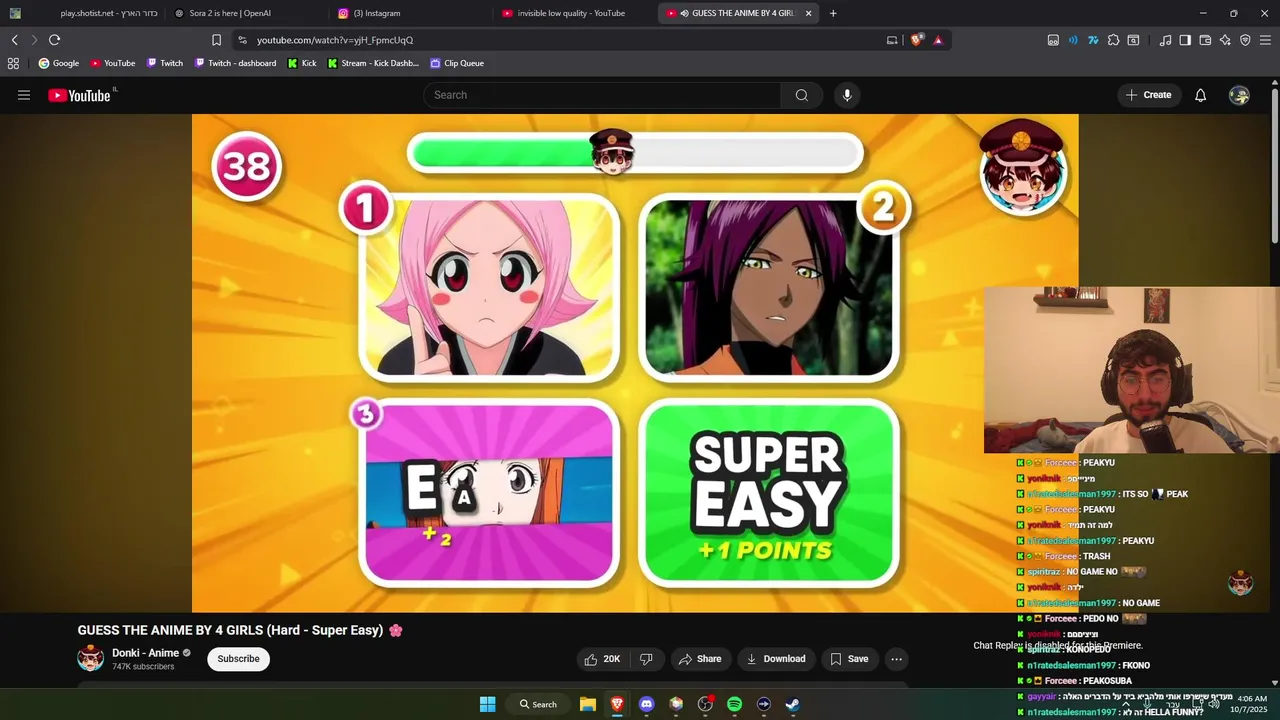View site information icon in address bar
Screen dimensions: 1280x720
point(242,40)
